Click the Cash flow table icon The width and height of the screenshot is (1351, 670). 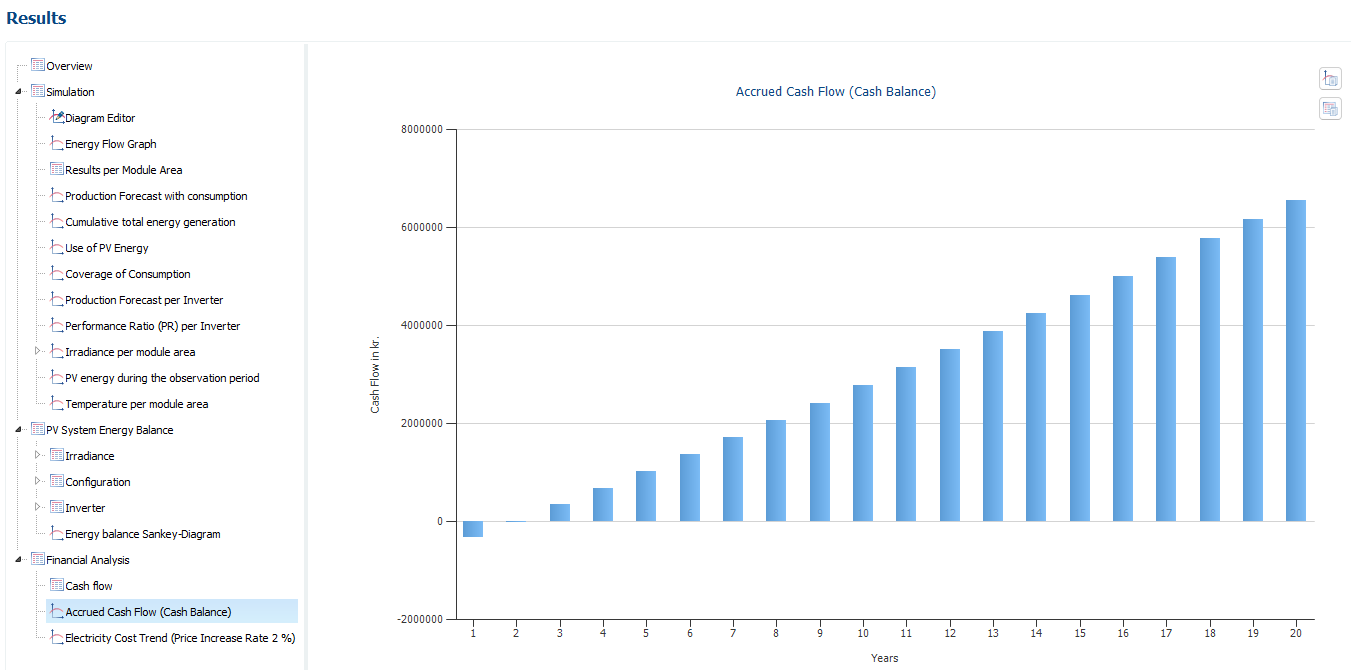(x=57, y=586)
